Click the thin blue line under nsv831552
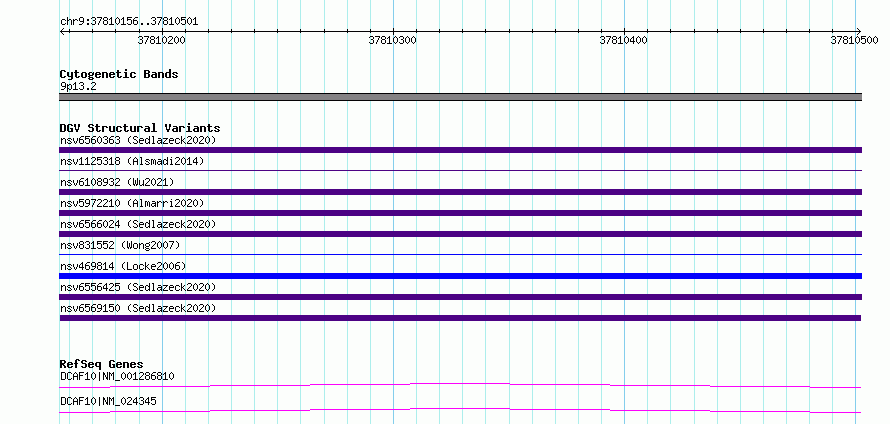This screenshot has width=890, height=424. point(460,254)
